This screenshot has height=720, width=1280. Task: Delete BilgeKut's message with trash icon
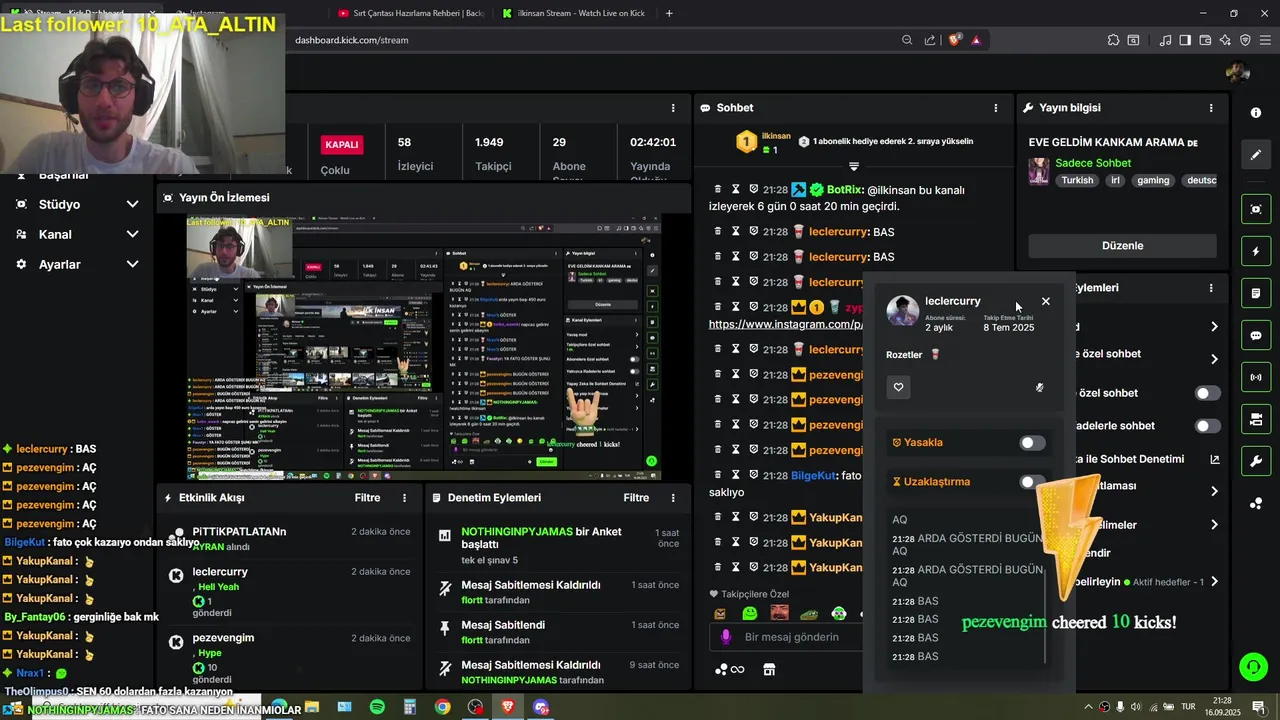pos(717,475)
